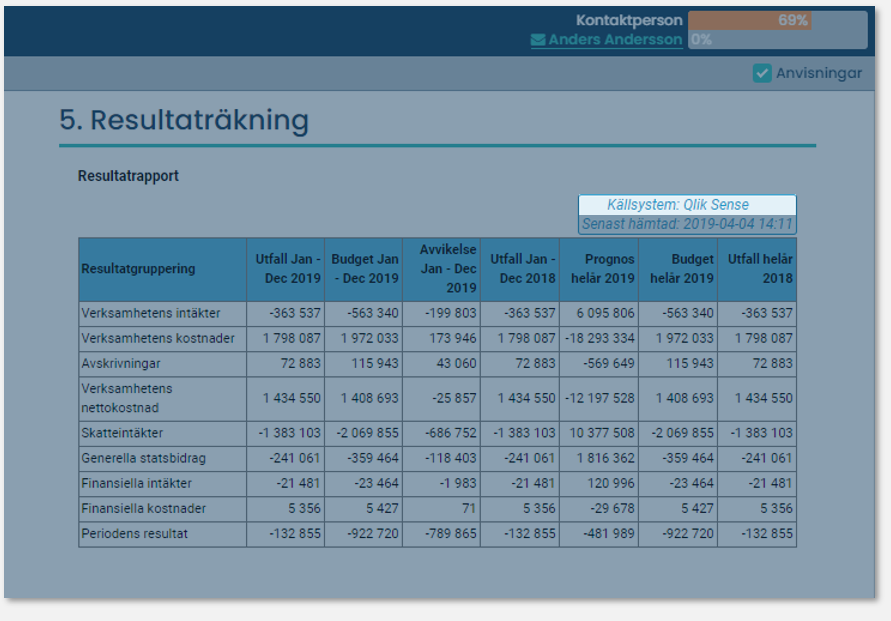Image resolution: width=891 pixels, height=621 pixels.
Task: Select the Finansiella intäkter row label
Action: [x=136, y=484]
